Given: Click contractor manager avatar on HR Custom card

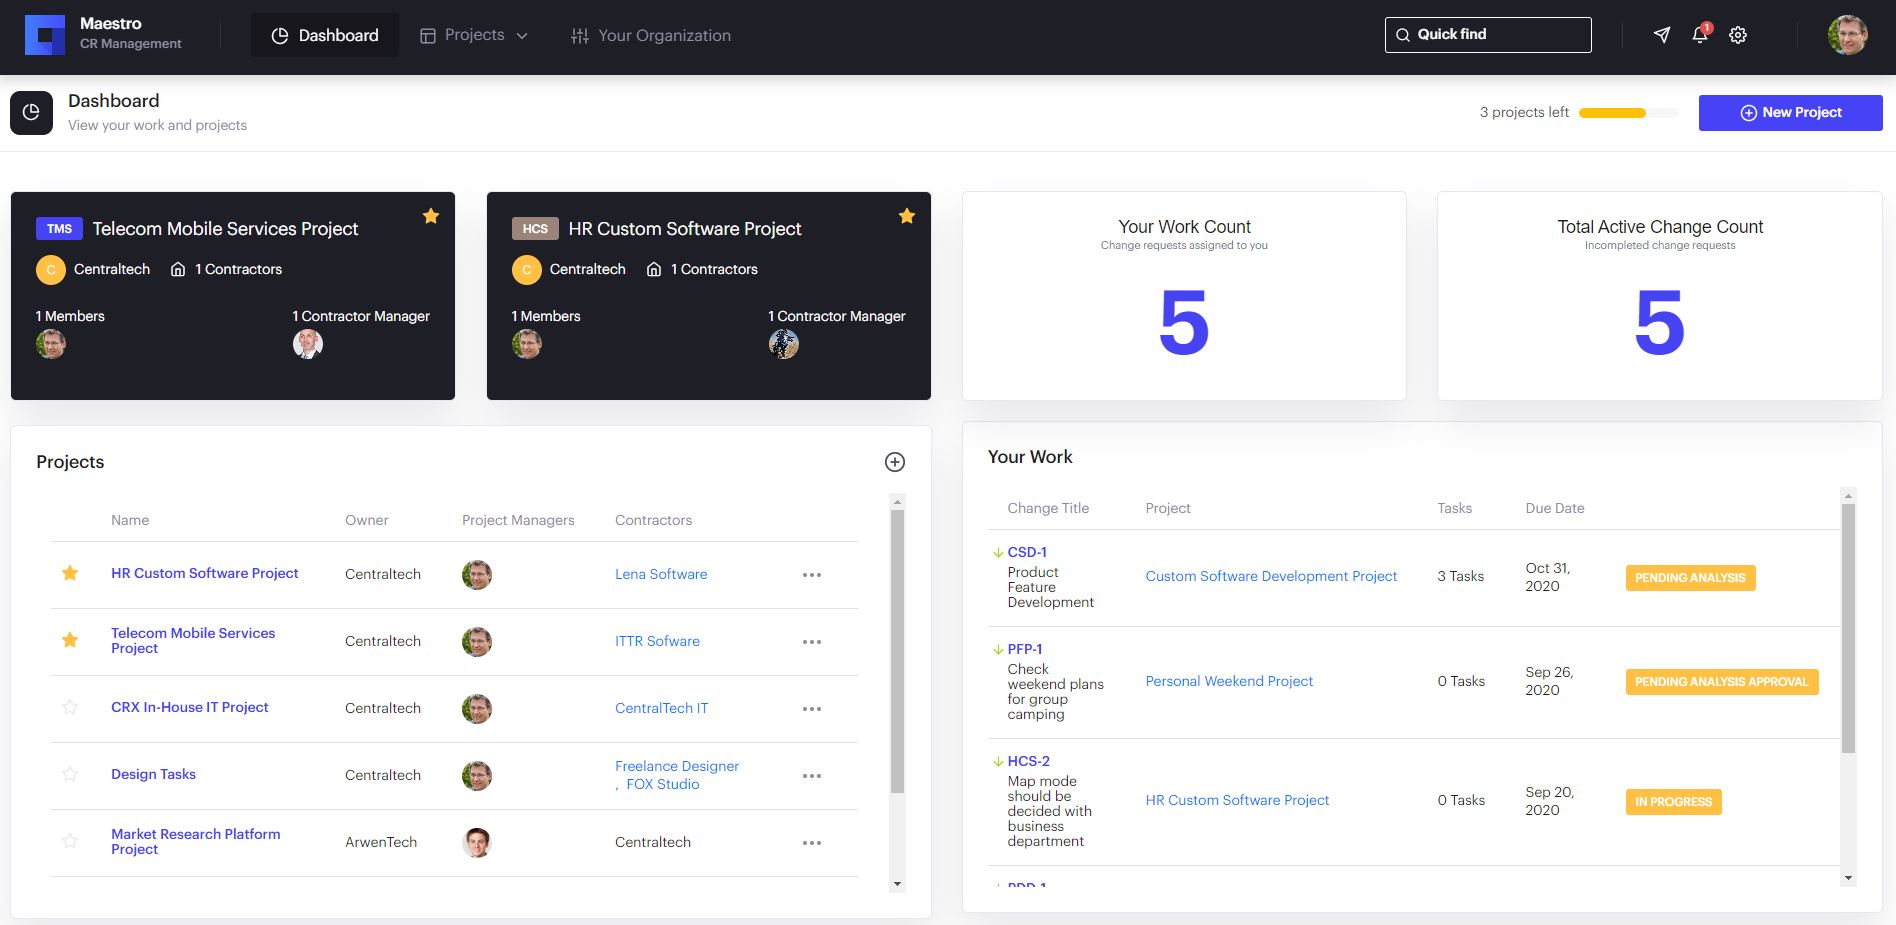Looking at the screenshot, I should coord(784,344).
